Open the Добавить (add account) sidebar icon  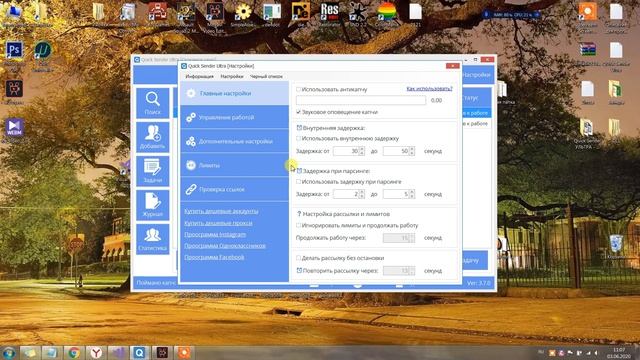pos(152,137)
